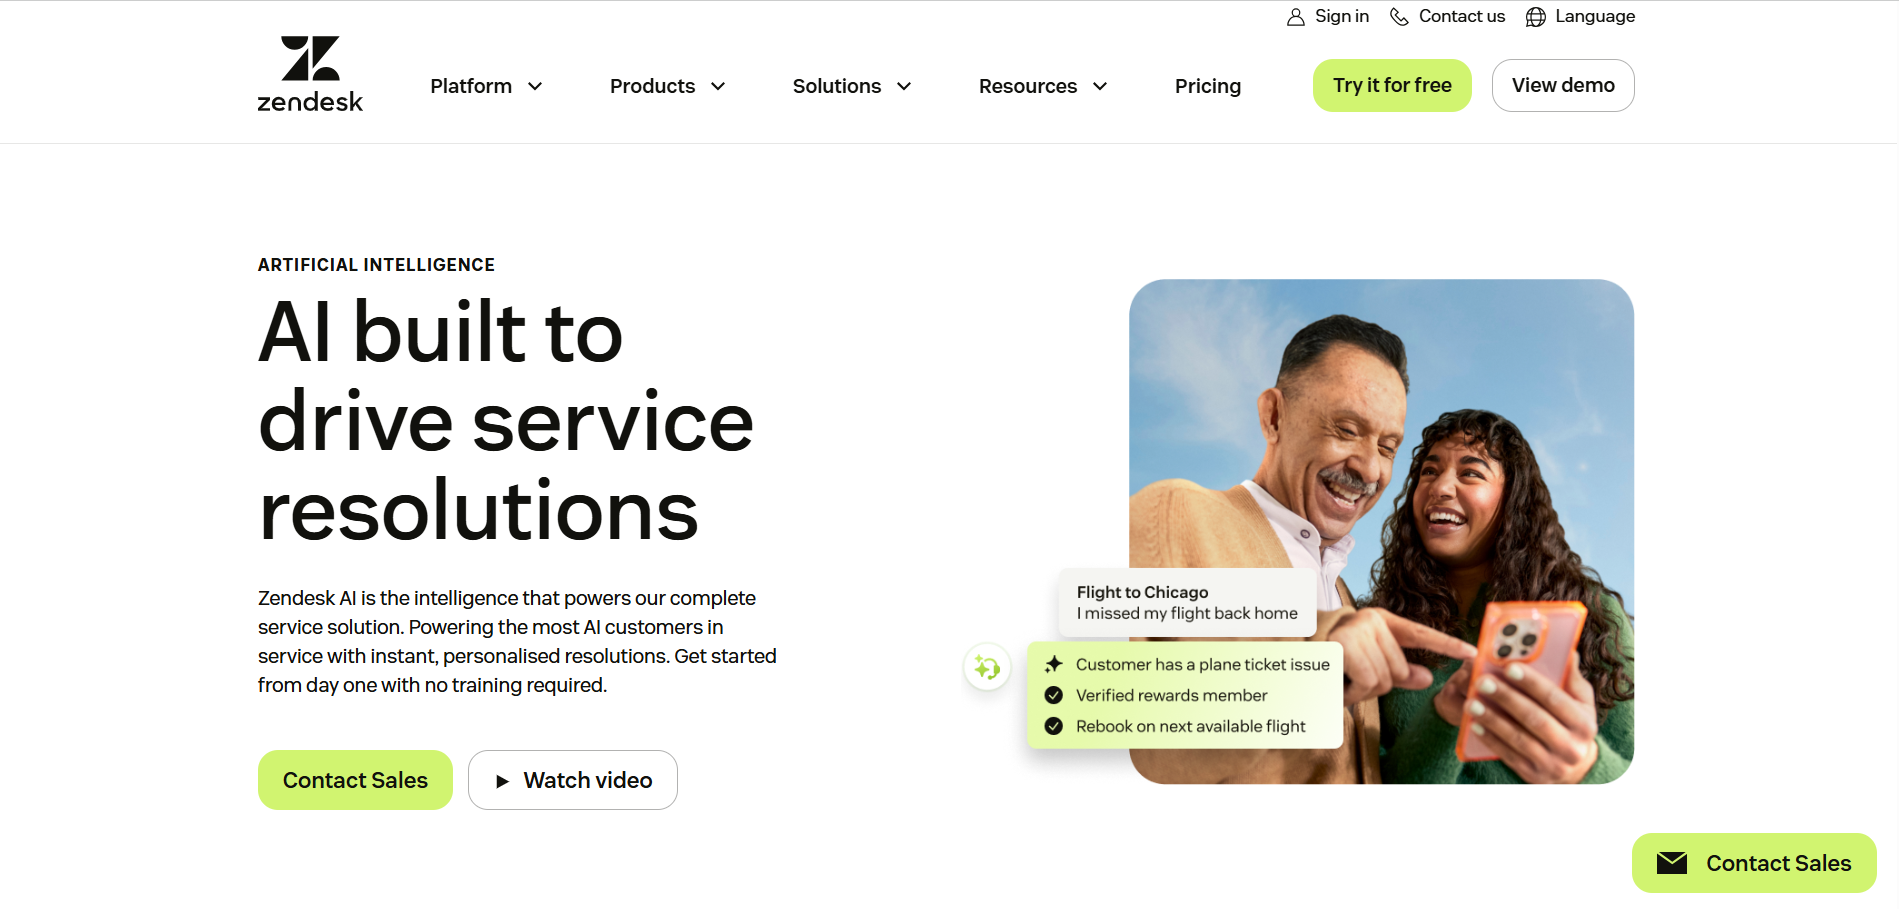Click the View demo button
The image size is (1899, 909).
[1563, 85]
